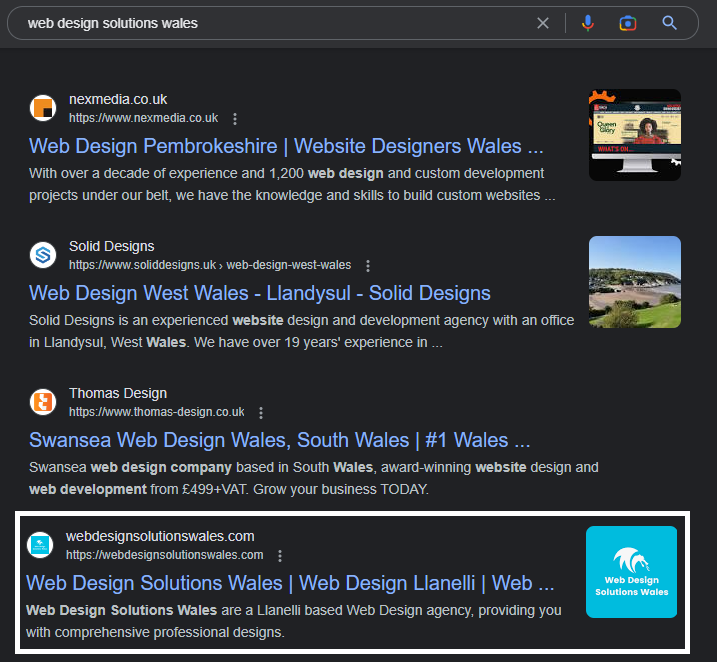Click the https://www.thomas-design.co.uk URL

[157, 412]
